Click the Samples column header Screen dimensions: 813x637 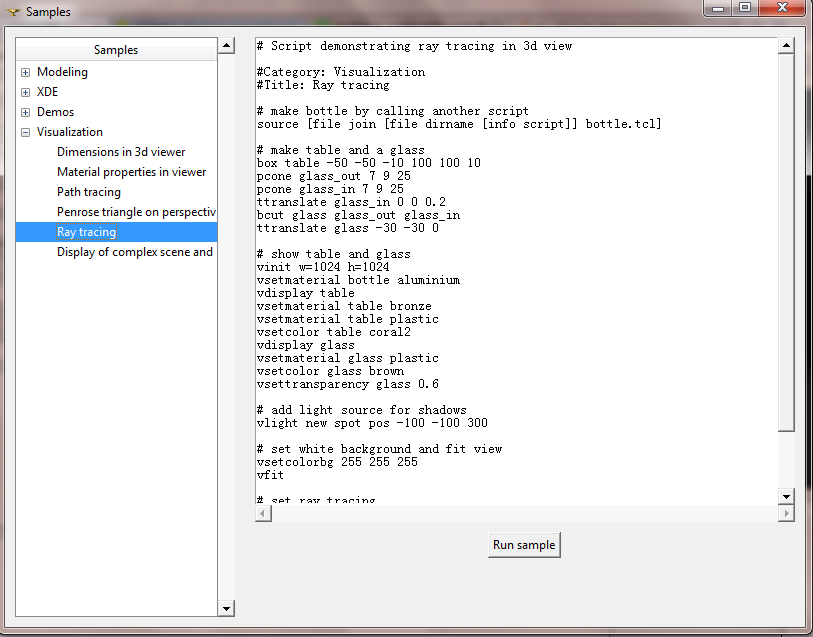pos(116,49)
